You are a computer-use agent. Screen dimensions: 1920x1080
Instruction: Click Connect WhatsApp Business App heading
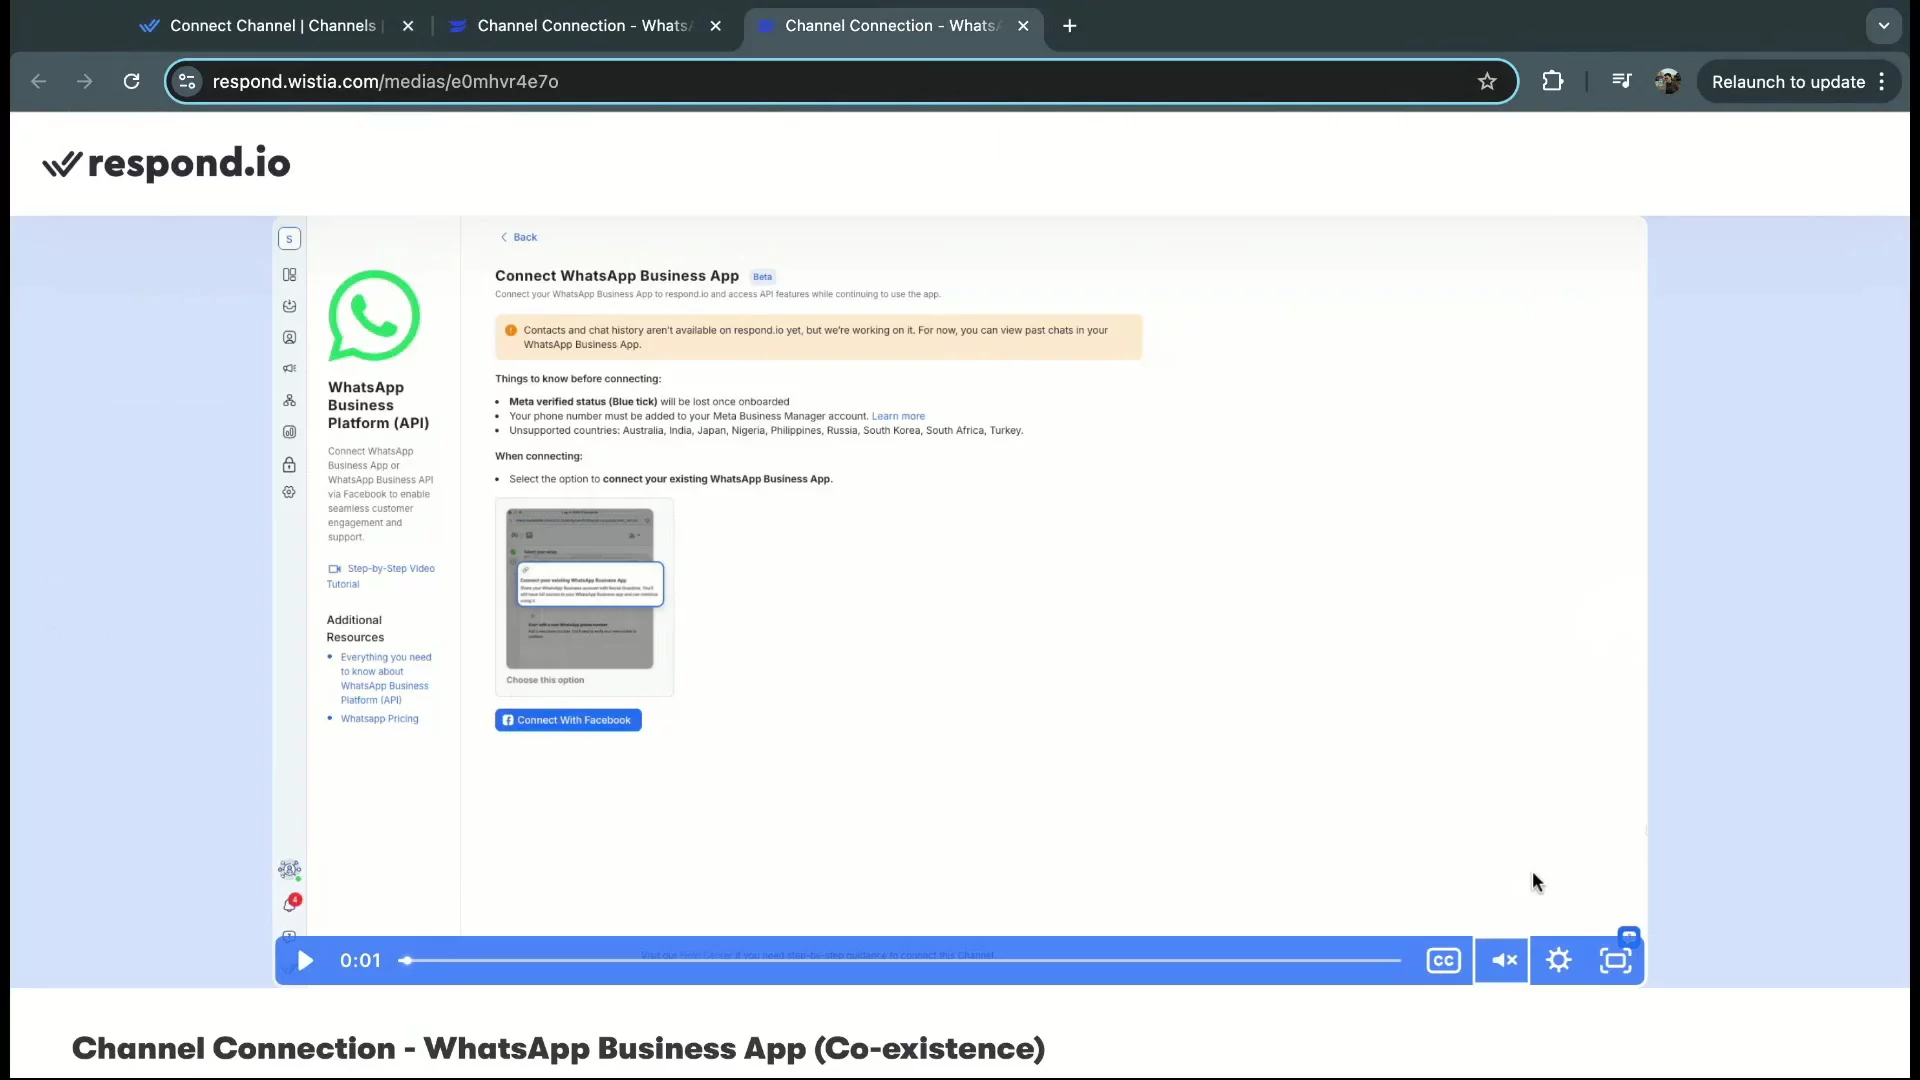pyautogui.click(x=617, y=276)
